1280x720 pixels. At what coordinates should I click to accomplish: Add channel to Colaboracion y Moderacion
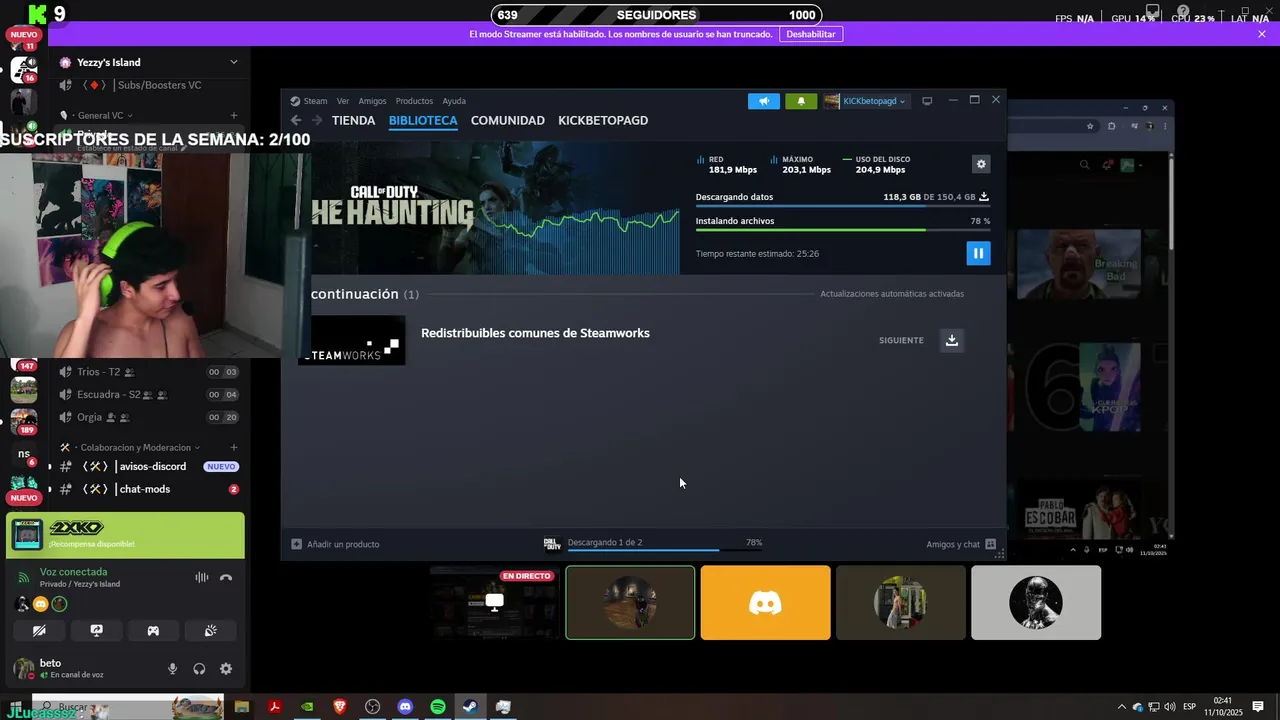234,447
